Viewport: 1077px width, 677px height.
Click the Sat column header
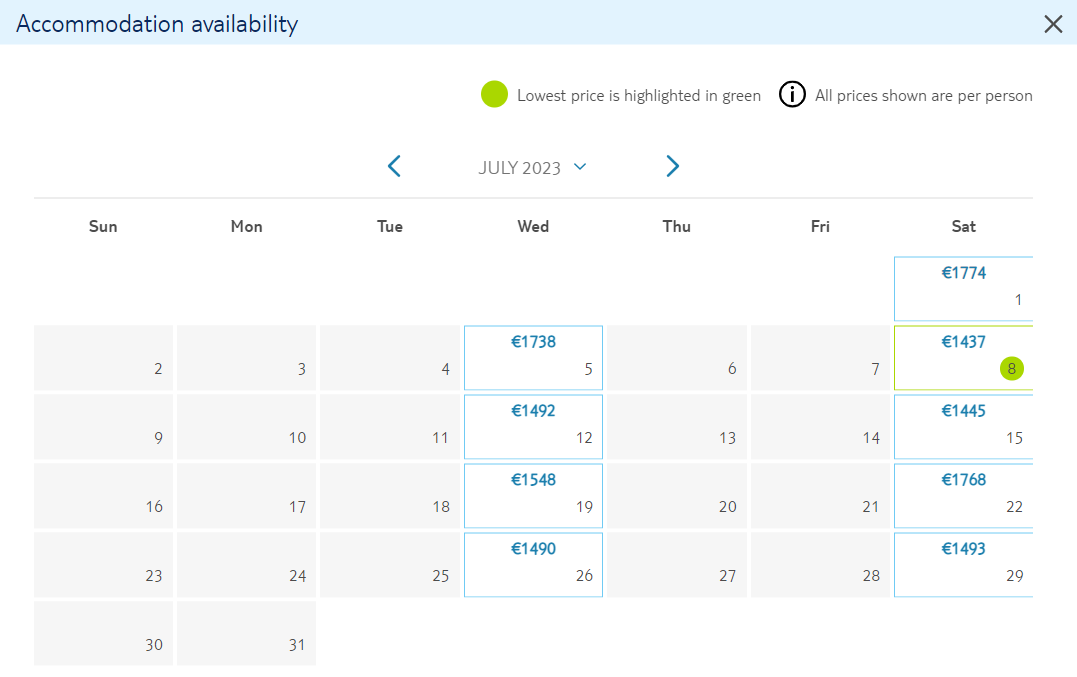[963, 227]
